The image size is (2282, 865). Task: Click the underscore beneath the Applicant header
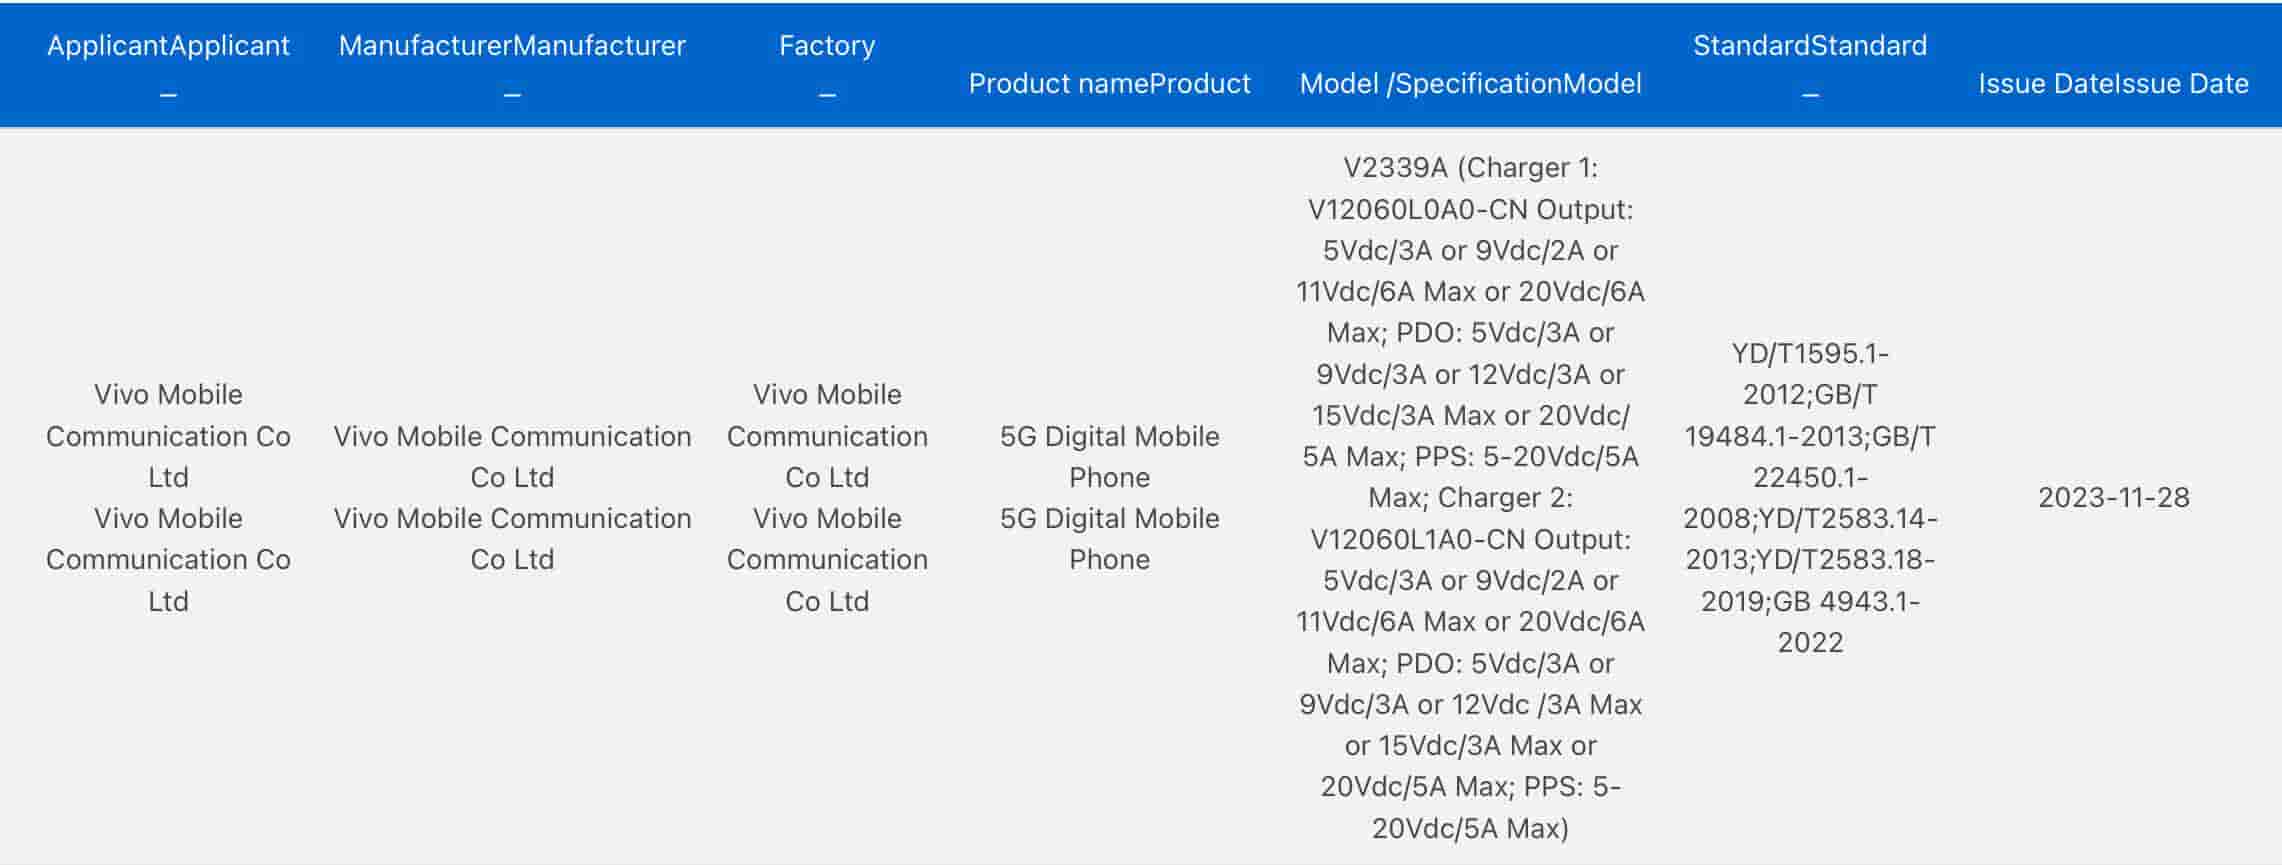[168, 95]
